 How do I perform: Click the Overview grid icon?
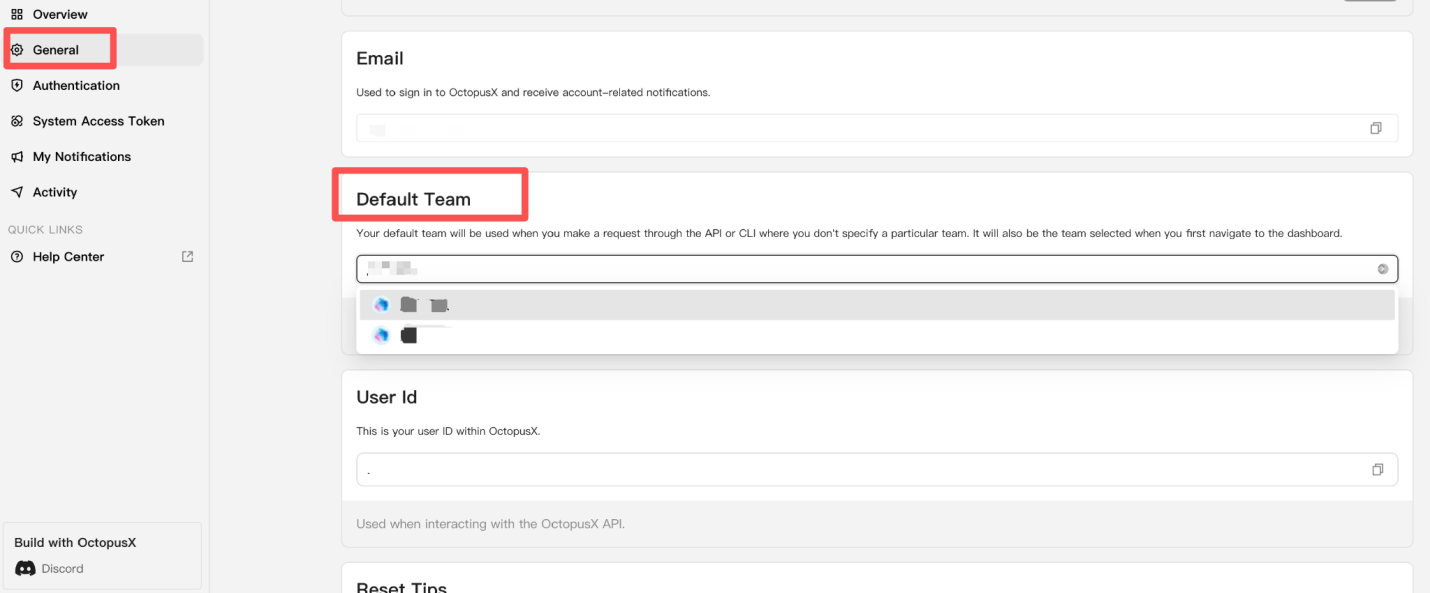click(17, 14)
